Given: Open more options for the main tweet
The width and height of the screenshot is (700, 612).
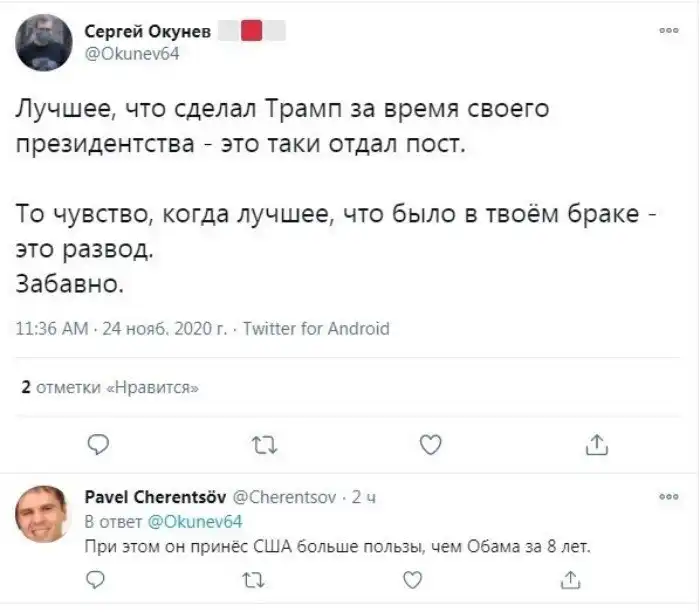Looking at the screenshot, I should pos(669,31).
